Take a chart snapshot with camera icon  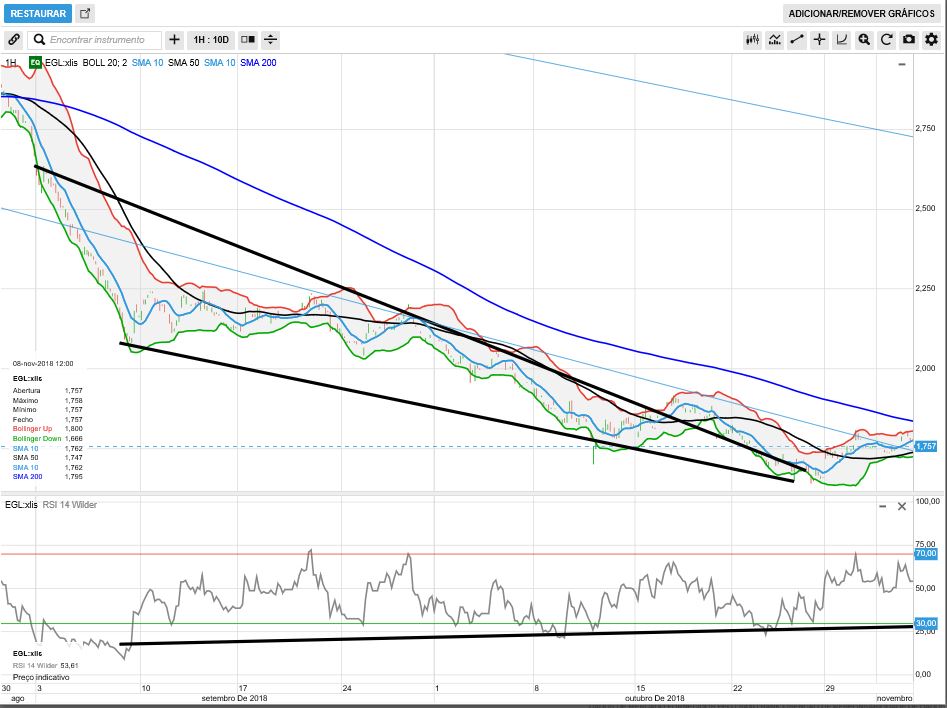click(x=909, y=40)
